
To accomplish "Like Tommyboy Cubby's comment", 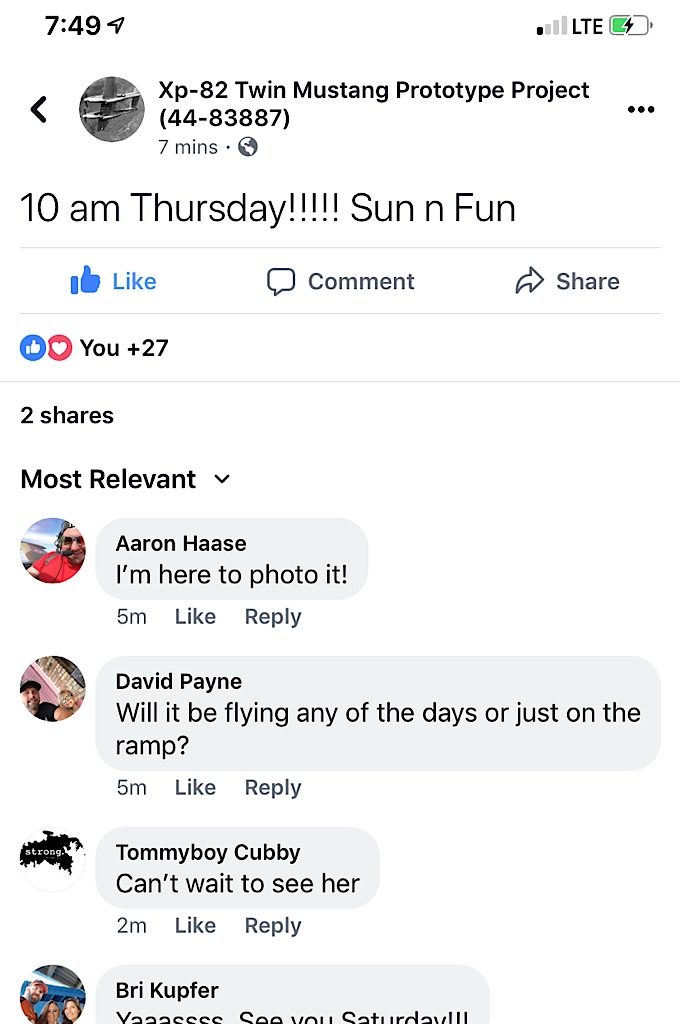I will 195,926.
